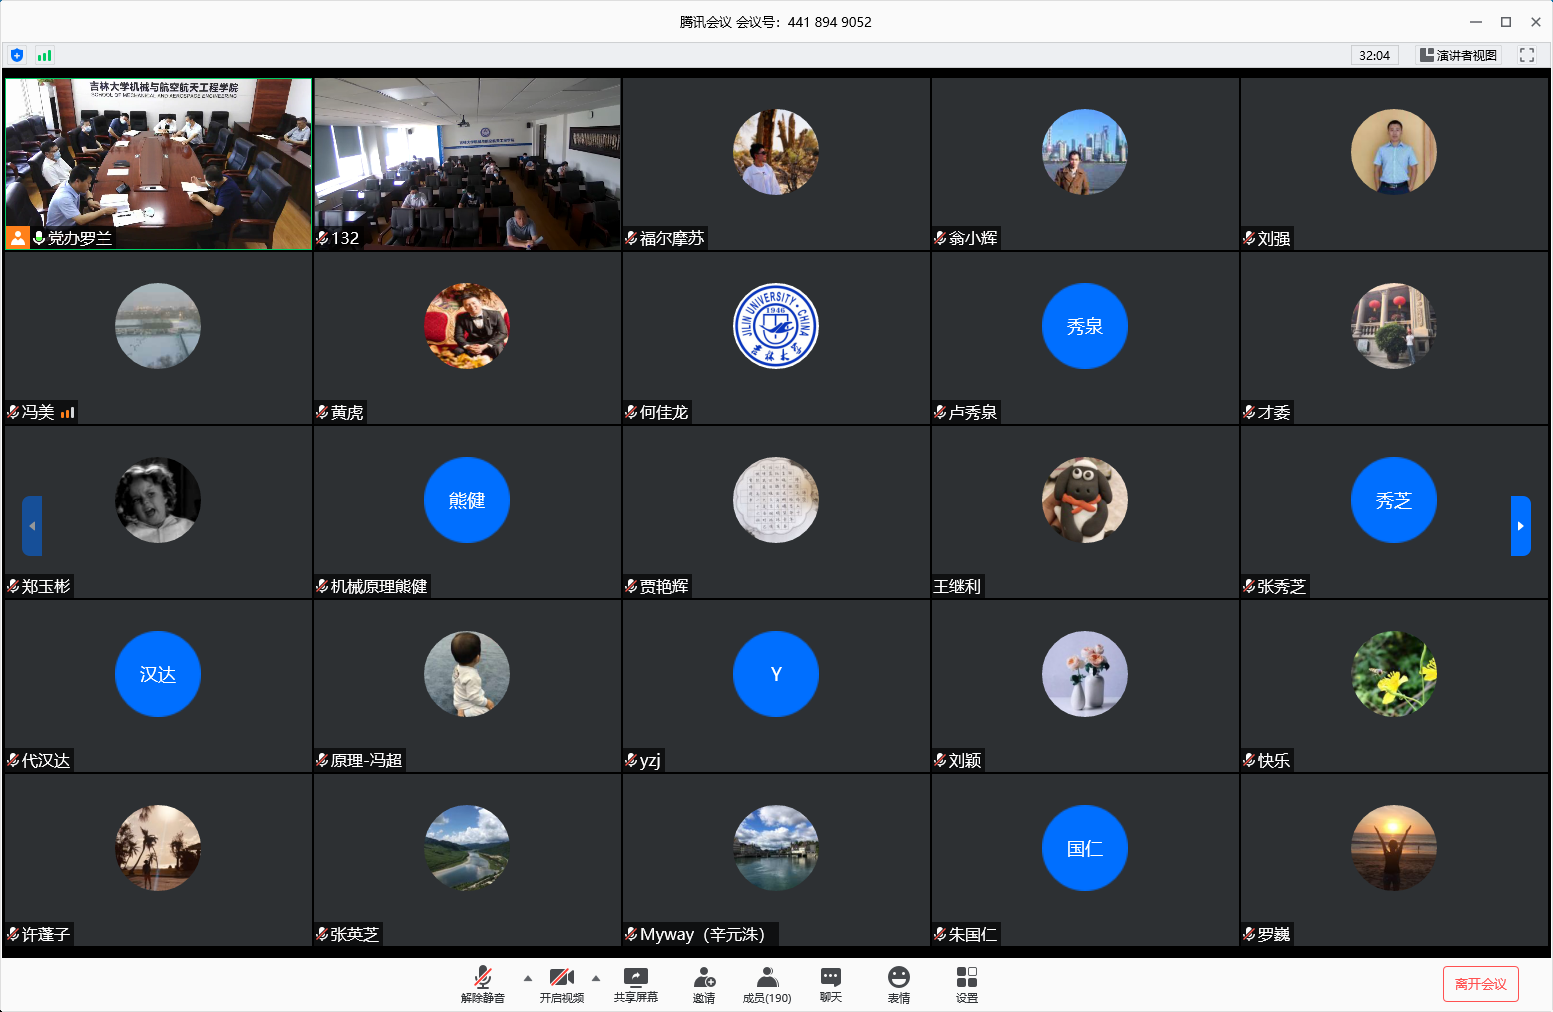This screenshot has height=1012, width=1553.
Task: Check the green network signal icon
Action: (x=44, y=55)
